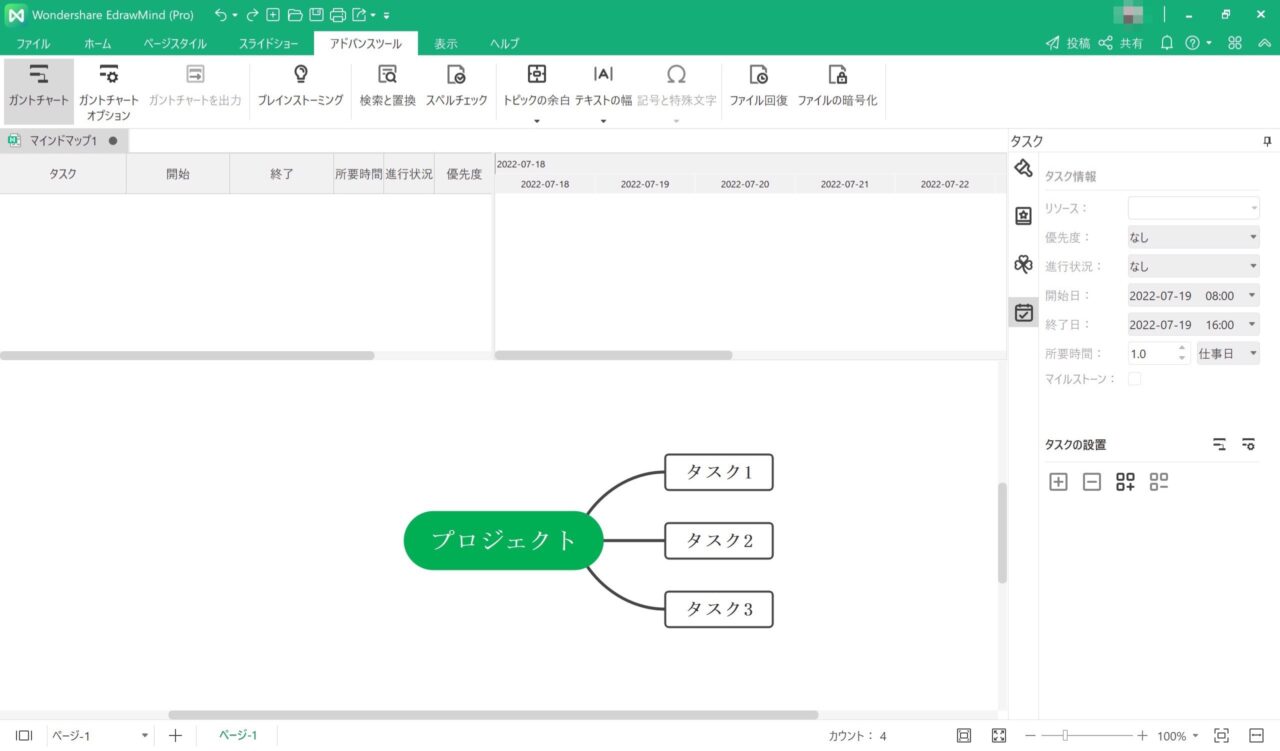
Task: Open the リソース resource dropdown
Action: [1194, 208]
